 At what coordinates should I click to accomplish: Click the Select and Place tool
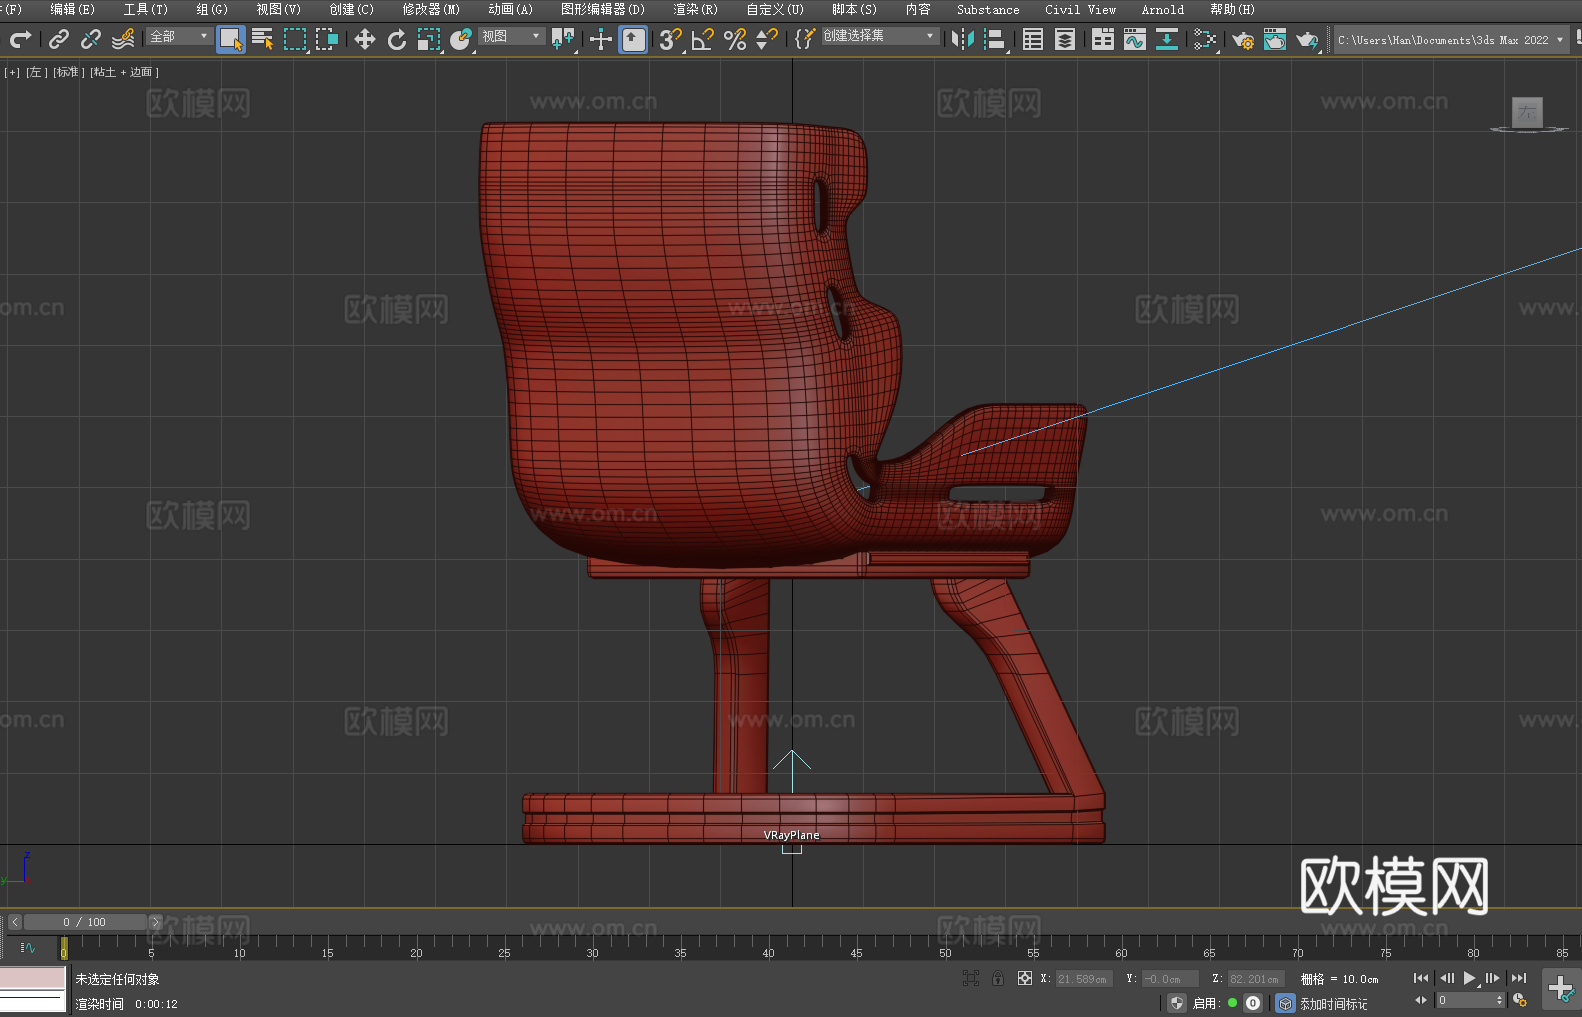pos(461,39)
